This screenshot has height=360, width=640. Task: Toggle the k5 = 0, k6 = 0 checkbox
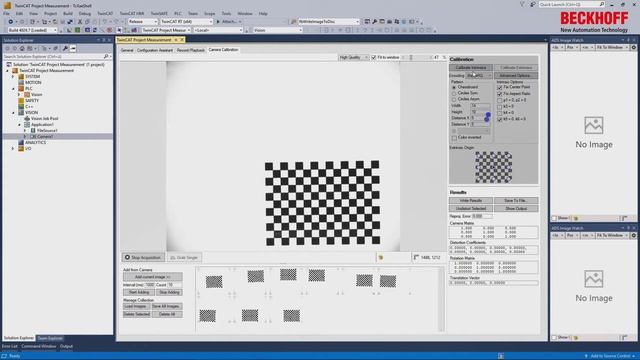point(500,119)
